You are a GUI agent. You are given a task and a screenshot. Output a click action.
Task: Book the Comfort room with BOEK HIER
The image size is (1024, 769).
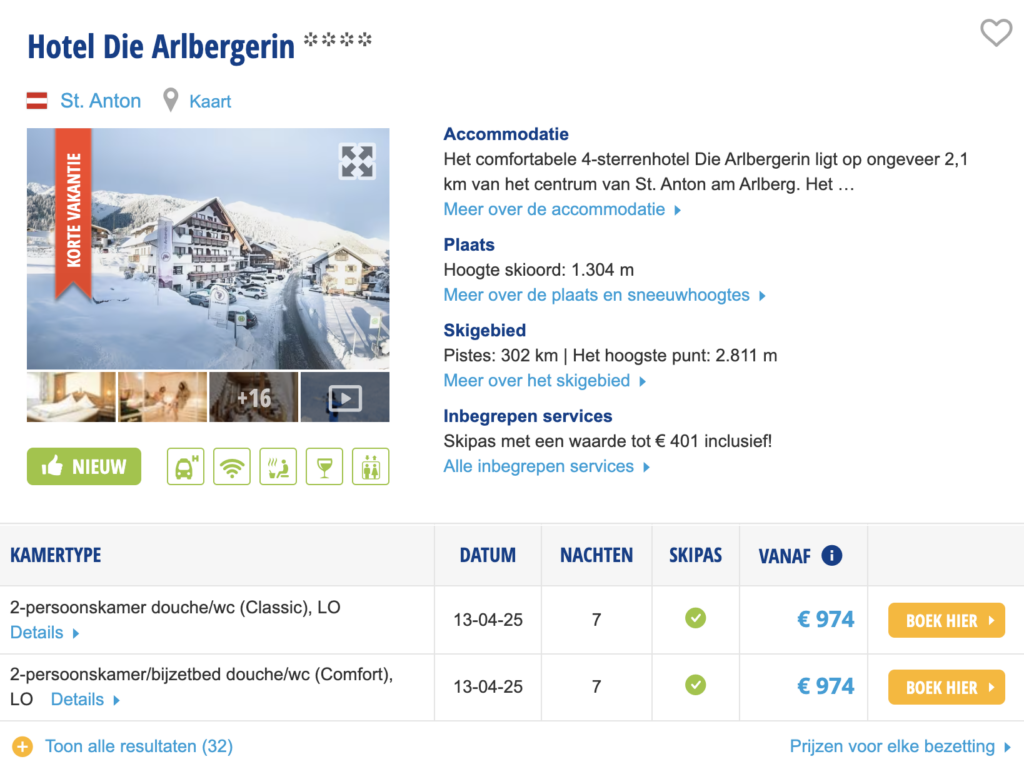[946, 687]
